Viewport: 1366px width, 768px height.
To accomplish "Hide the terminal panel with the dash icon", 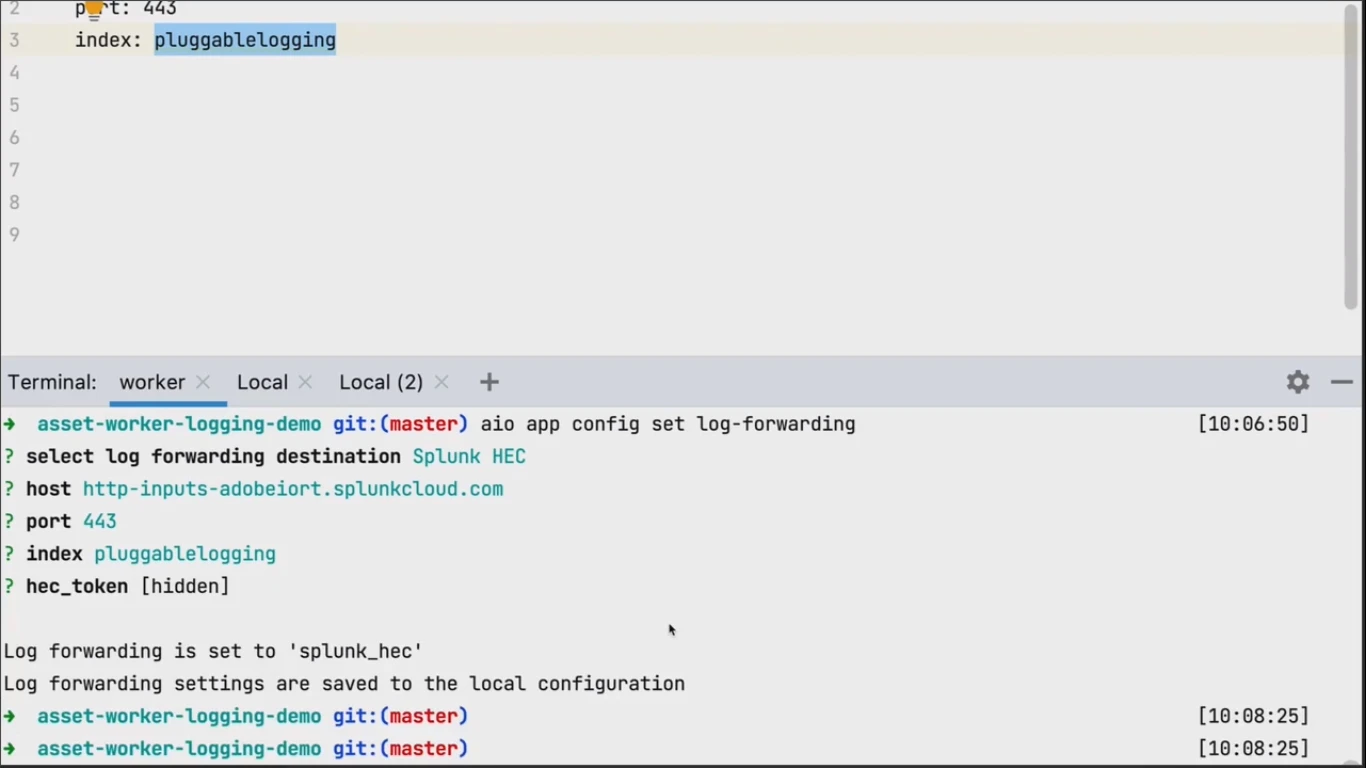I will [1341, 382].
